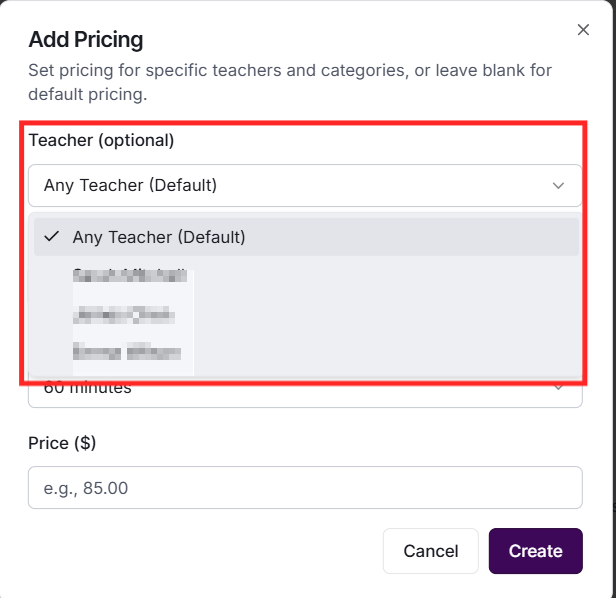Click the Price ($) field label

[x=62, y=442]
